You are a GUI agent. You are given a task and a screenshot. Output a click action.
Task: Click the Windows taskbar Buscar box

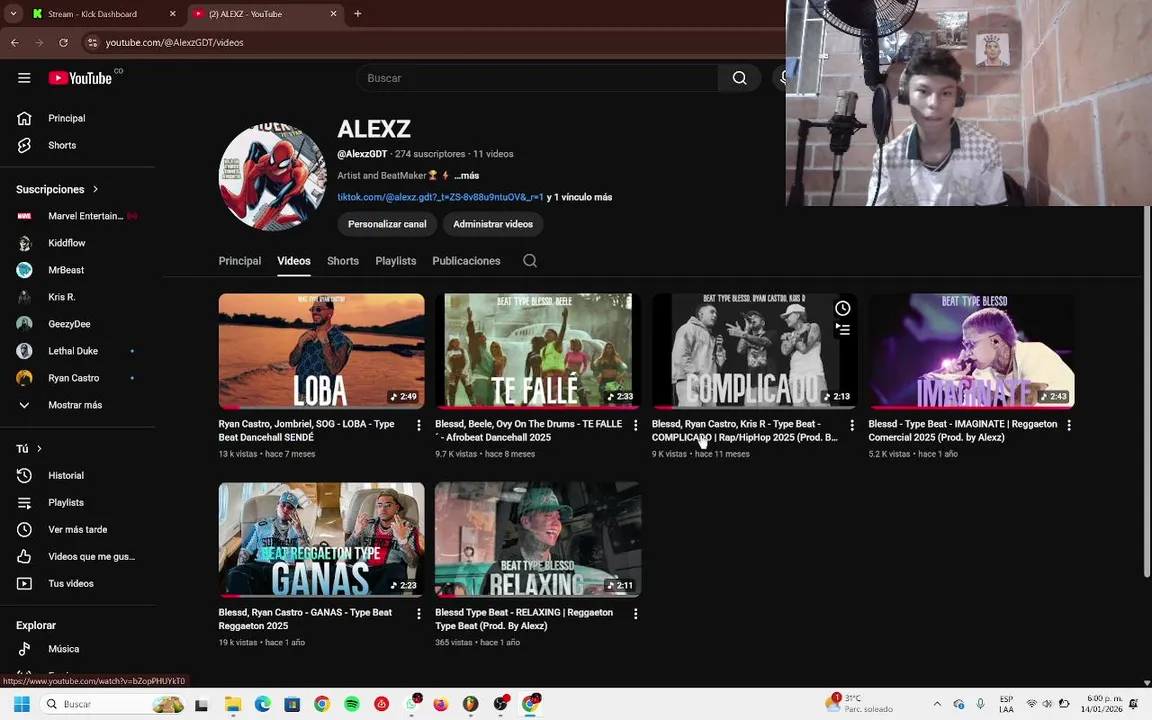[112, 704]
